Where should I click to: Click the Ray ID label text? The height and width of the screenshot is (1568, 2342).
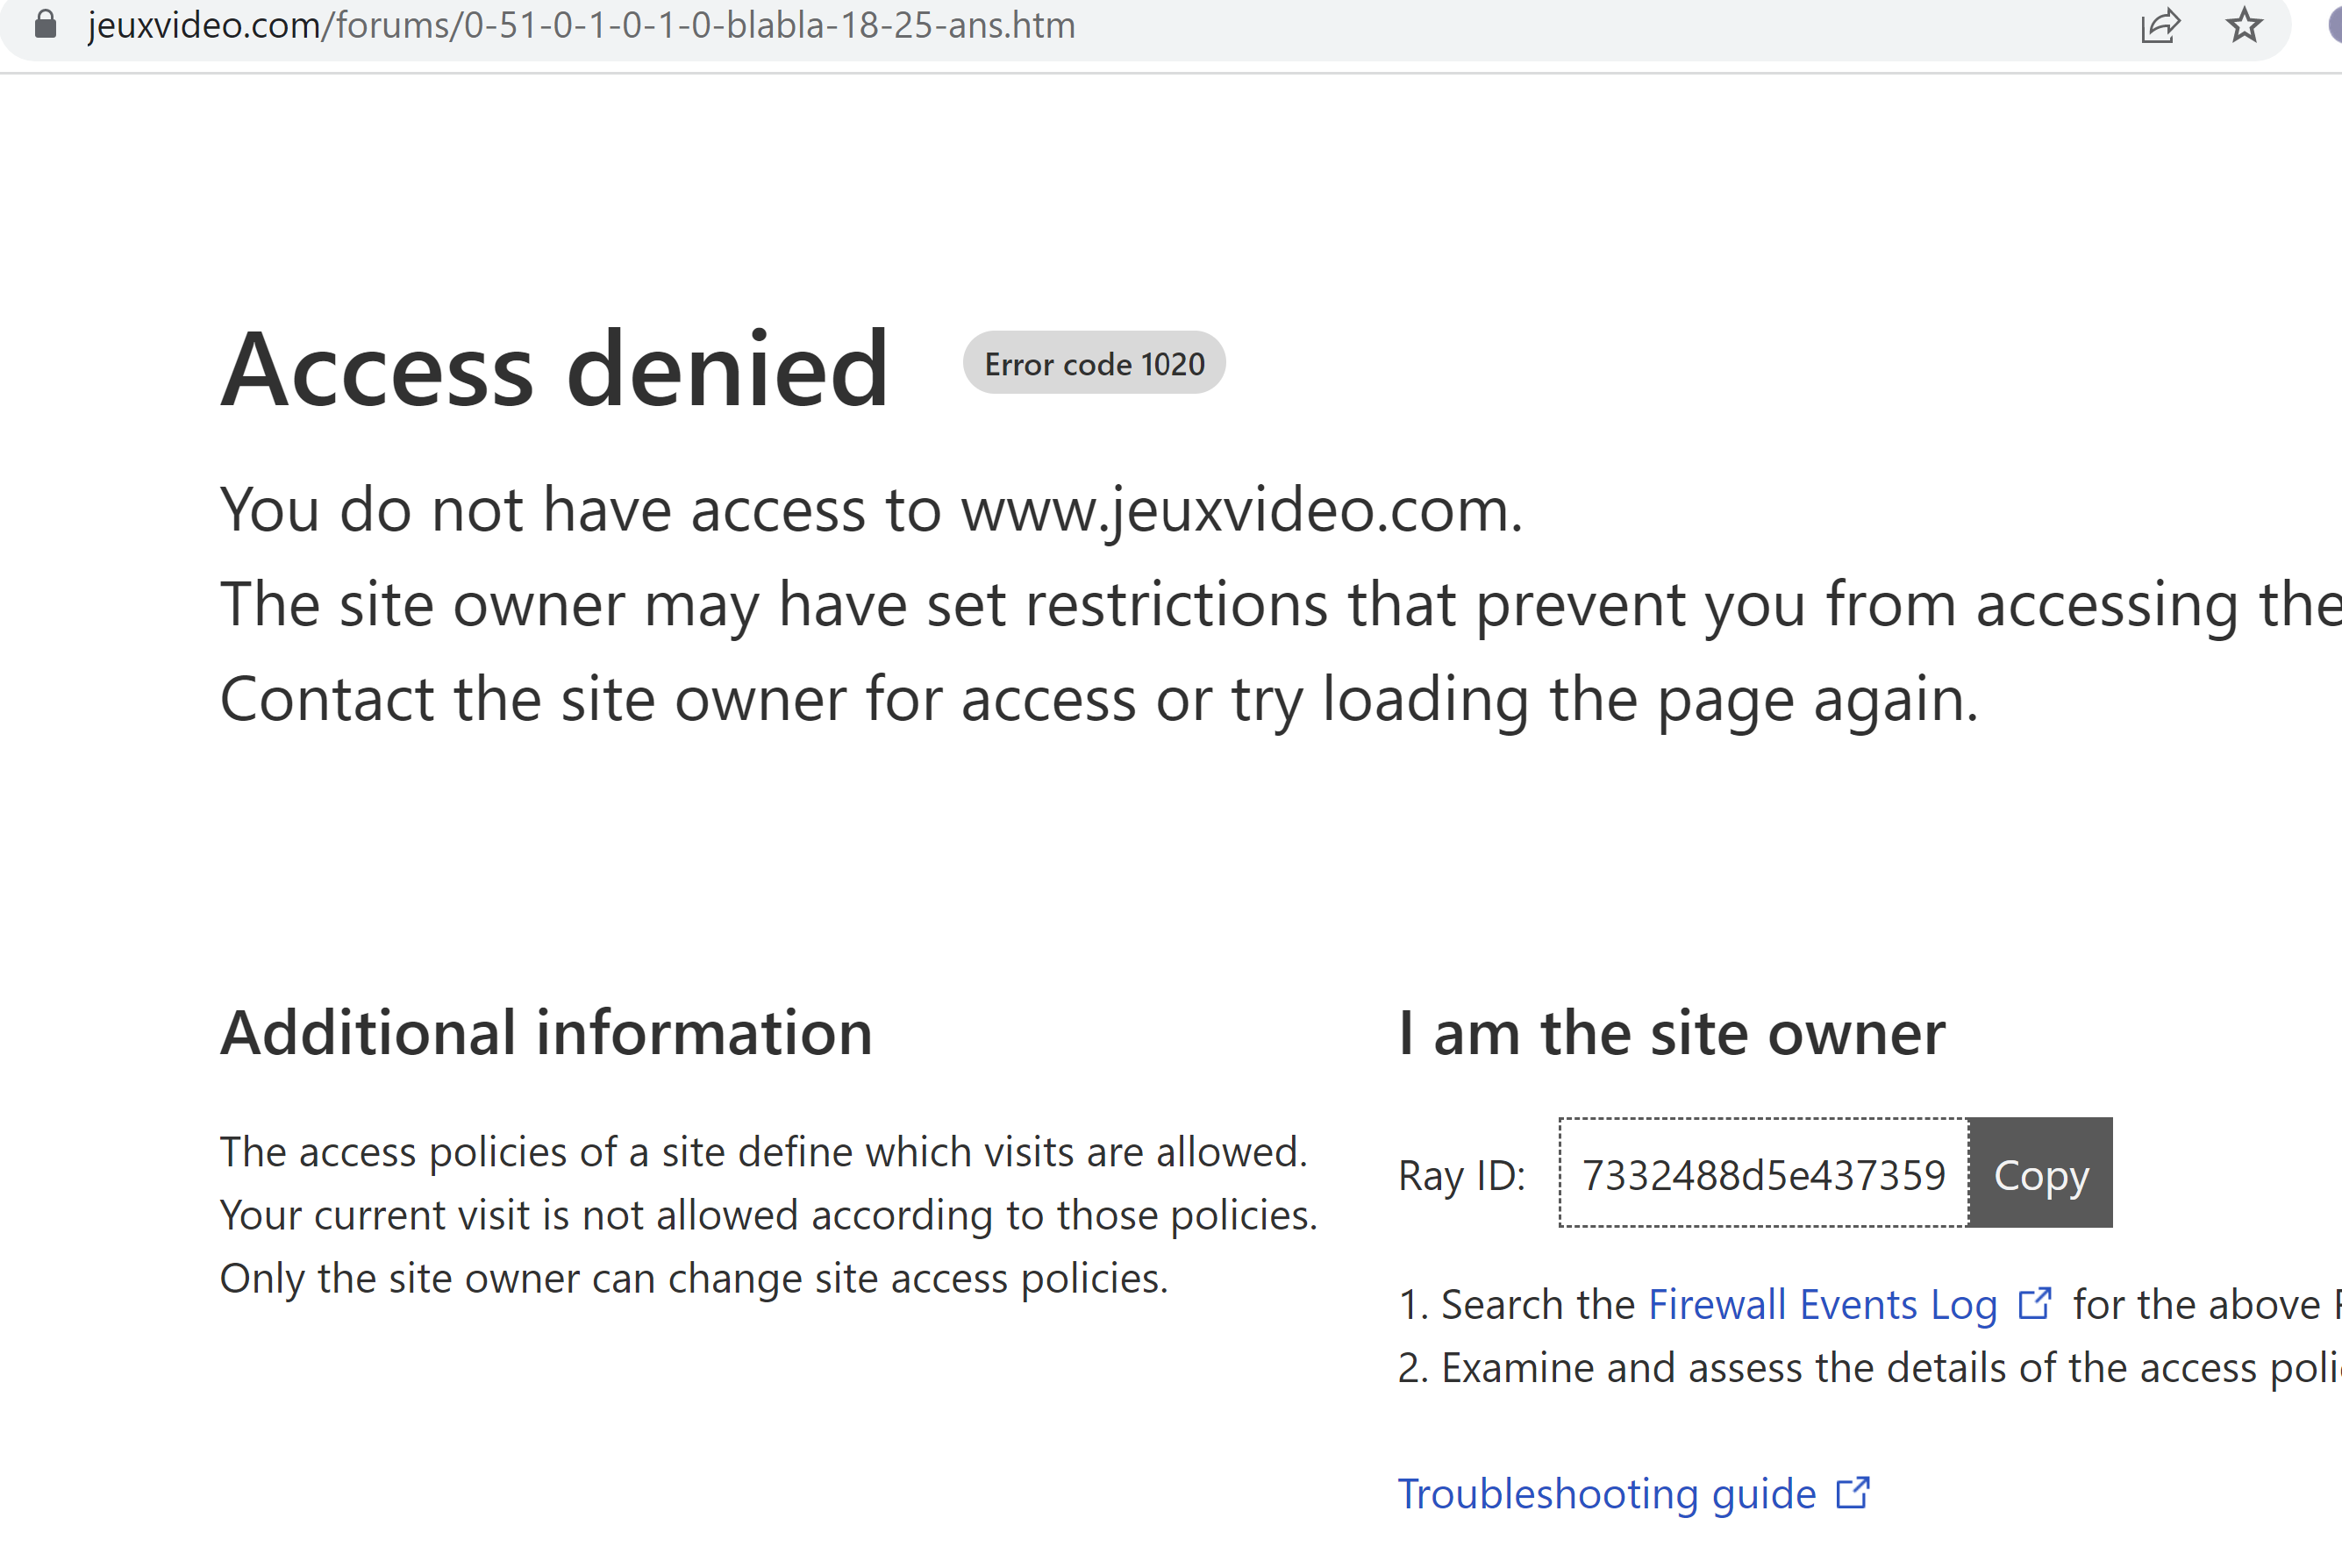tap(1461, 1175)
